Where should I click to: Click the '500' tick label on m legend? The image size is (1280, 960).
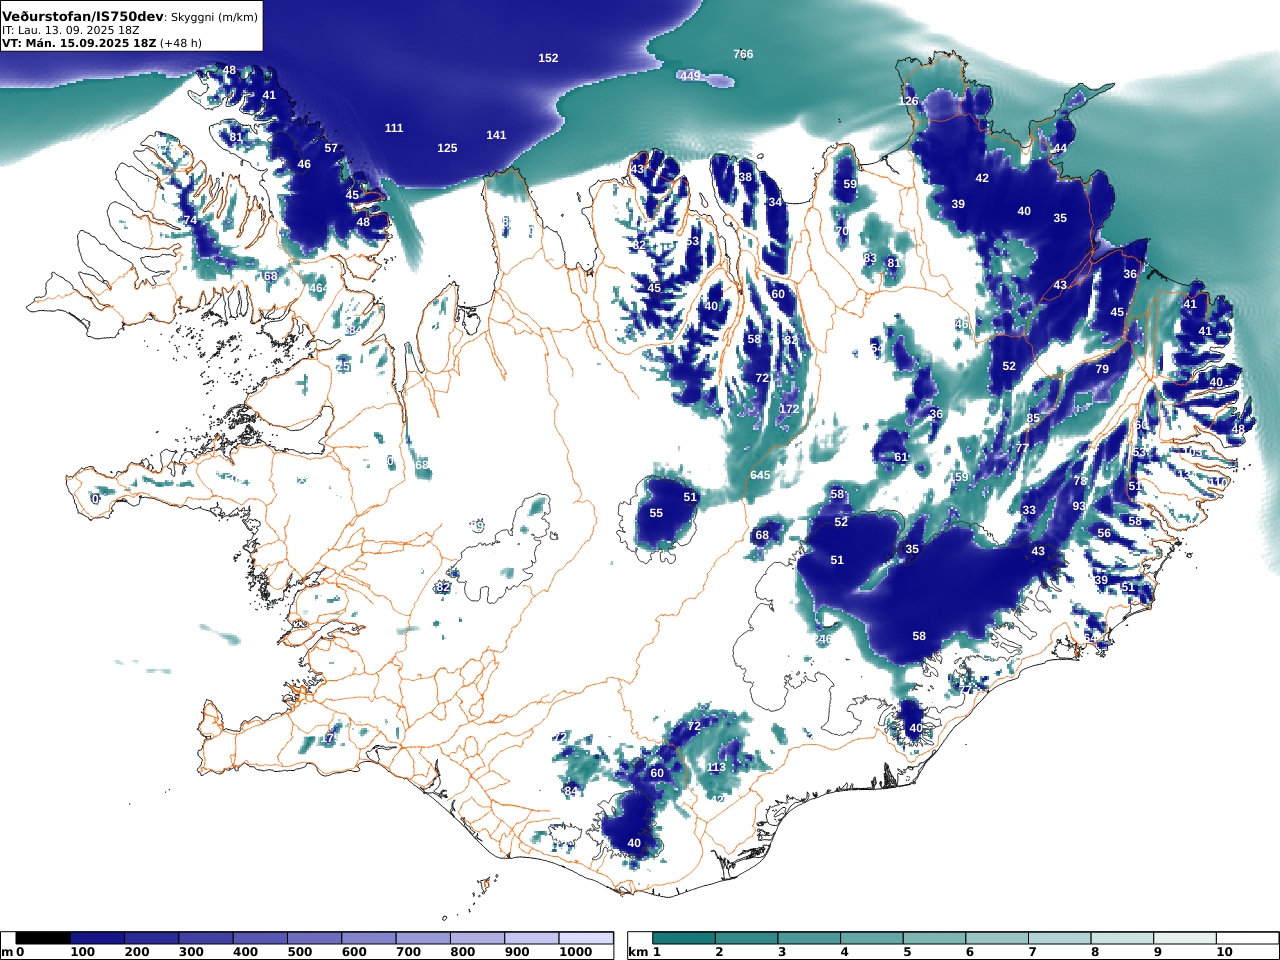point(300,952)
